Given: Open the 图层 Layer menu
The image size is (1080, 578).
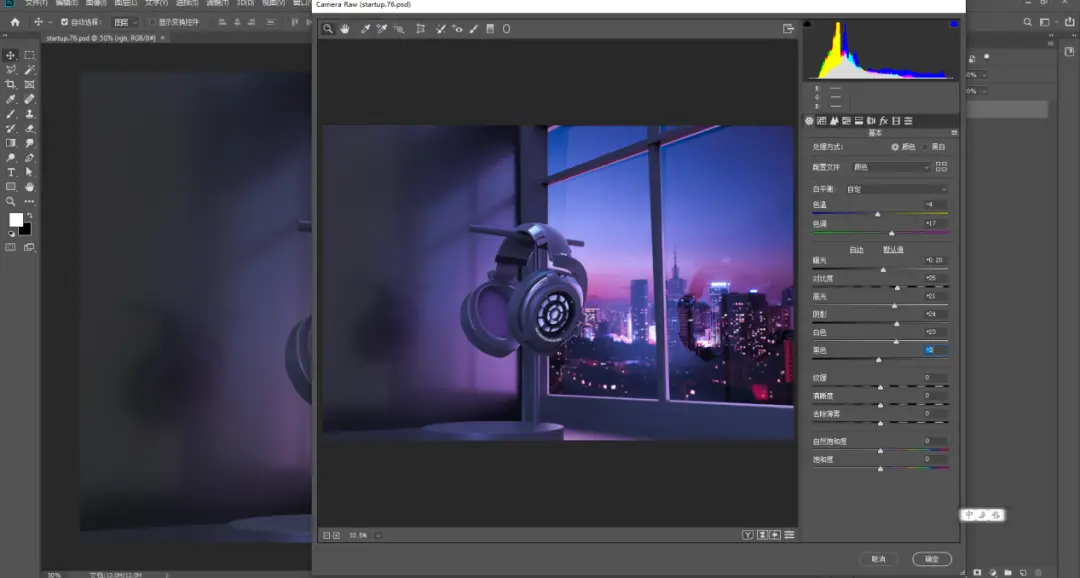Looking at the screenshot, I should click(126, 3).
